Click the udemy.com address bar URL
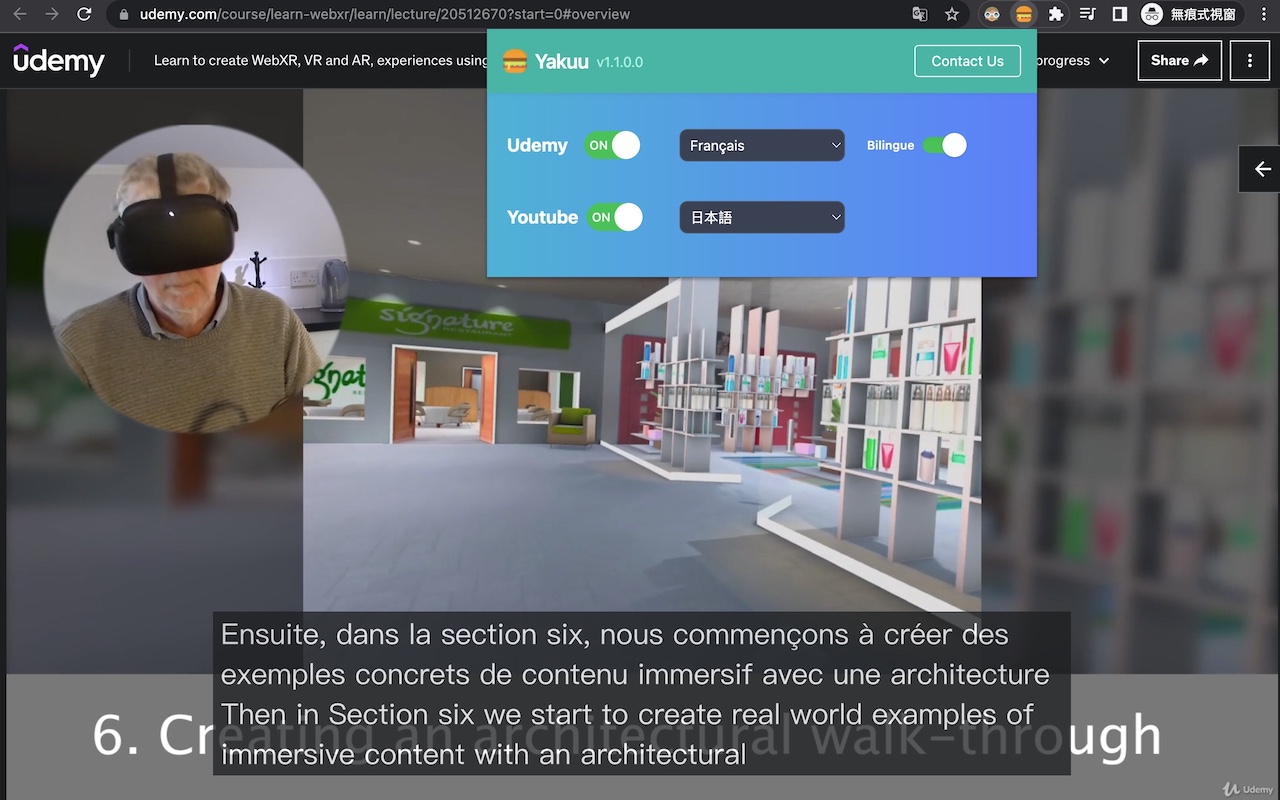Viewport: 1280px width, 800px height. [x=384, y=15]
